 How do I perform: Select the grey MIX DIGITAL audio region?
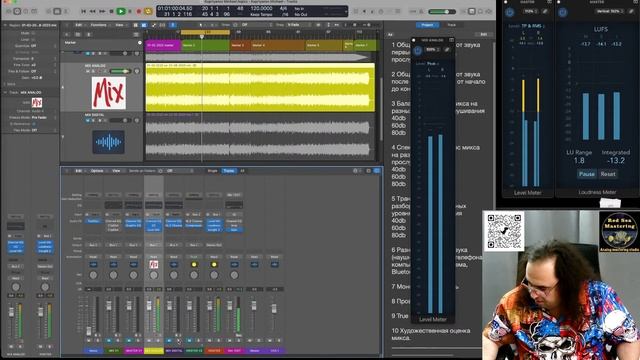coord(260,136)
